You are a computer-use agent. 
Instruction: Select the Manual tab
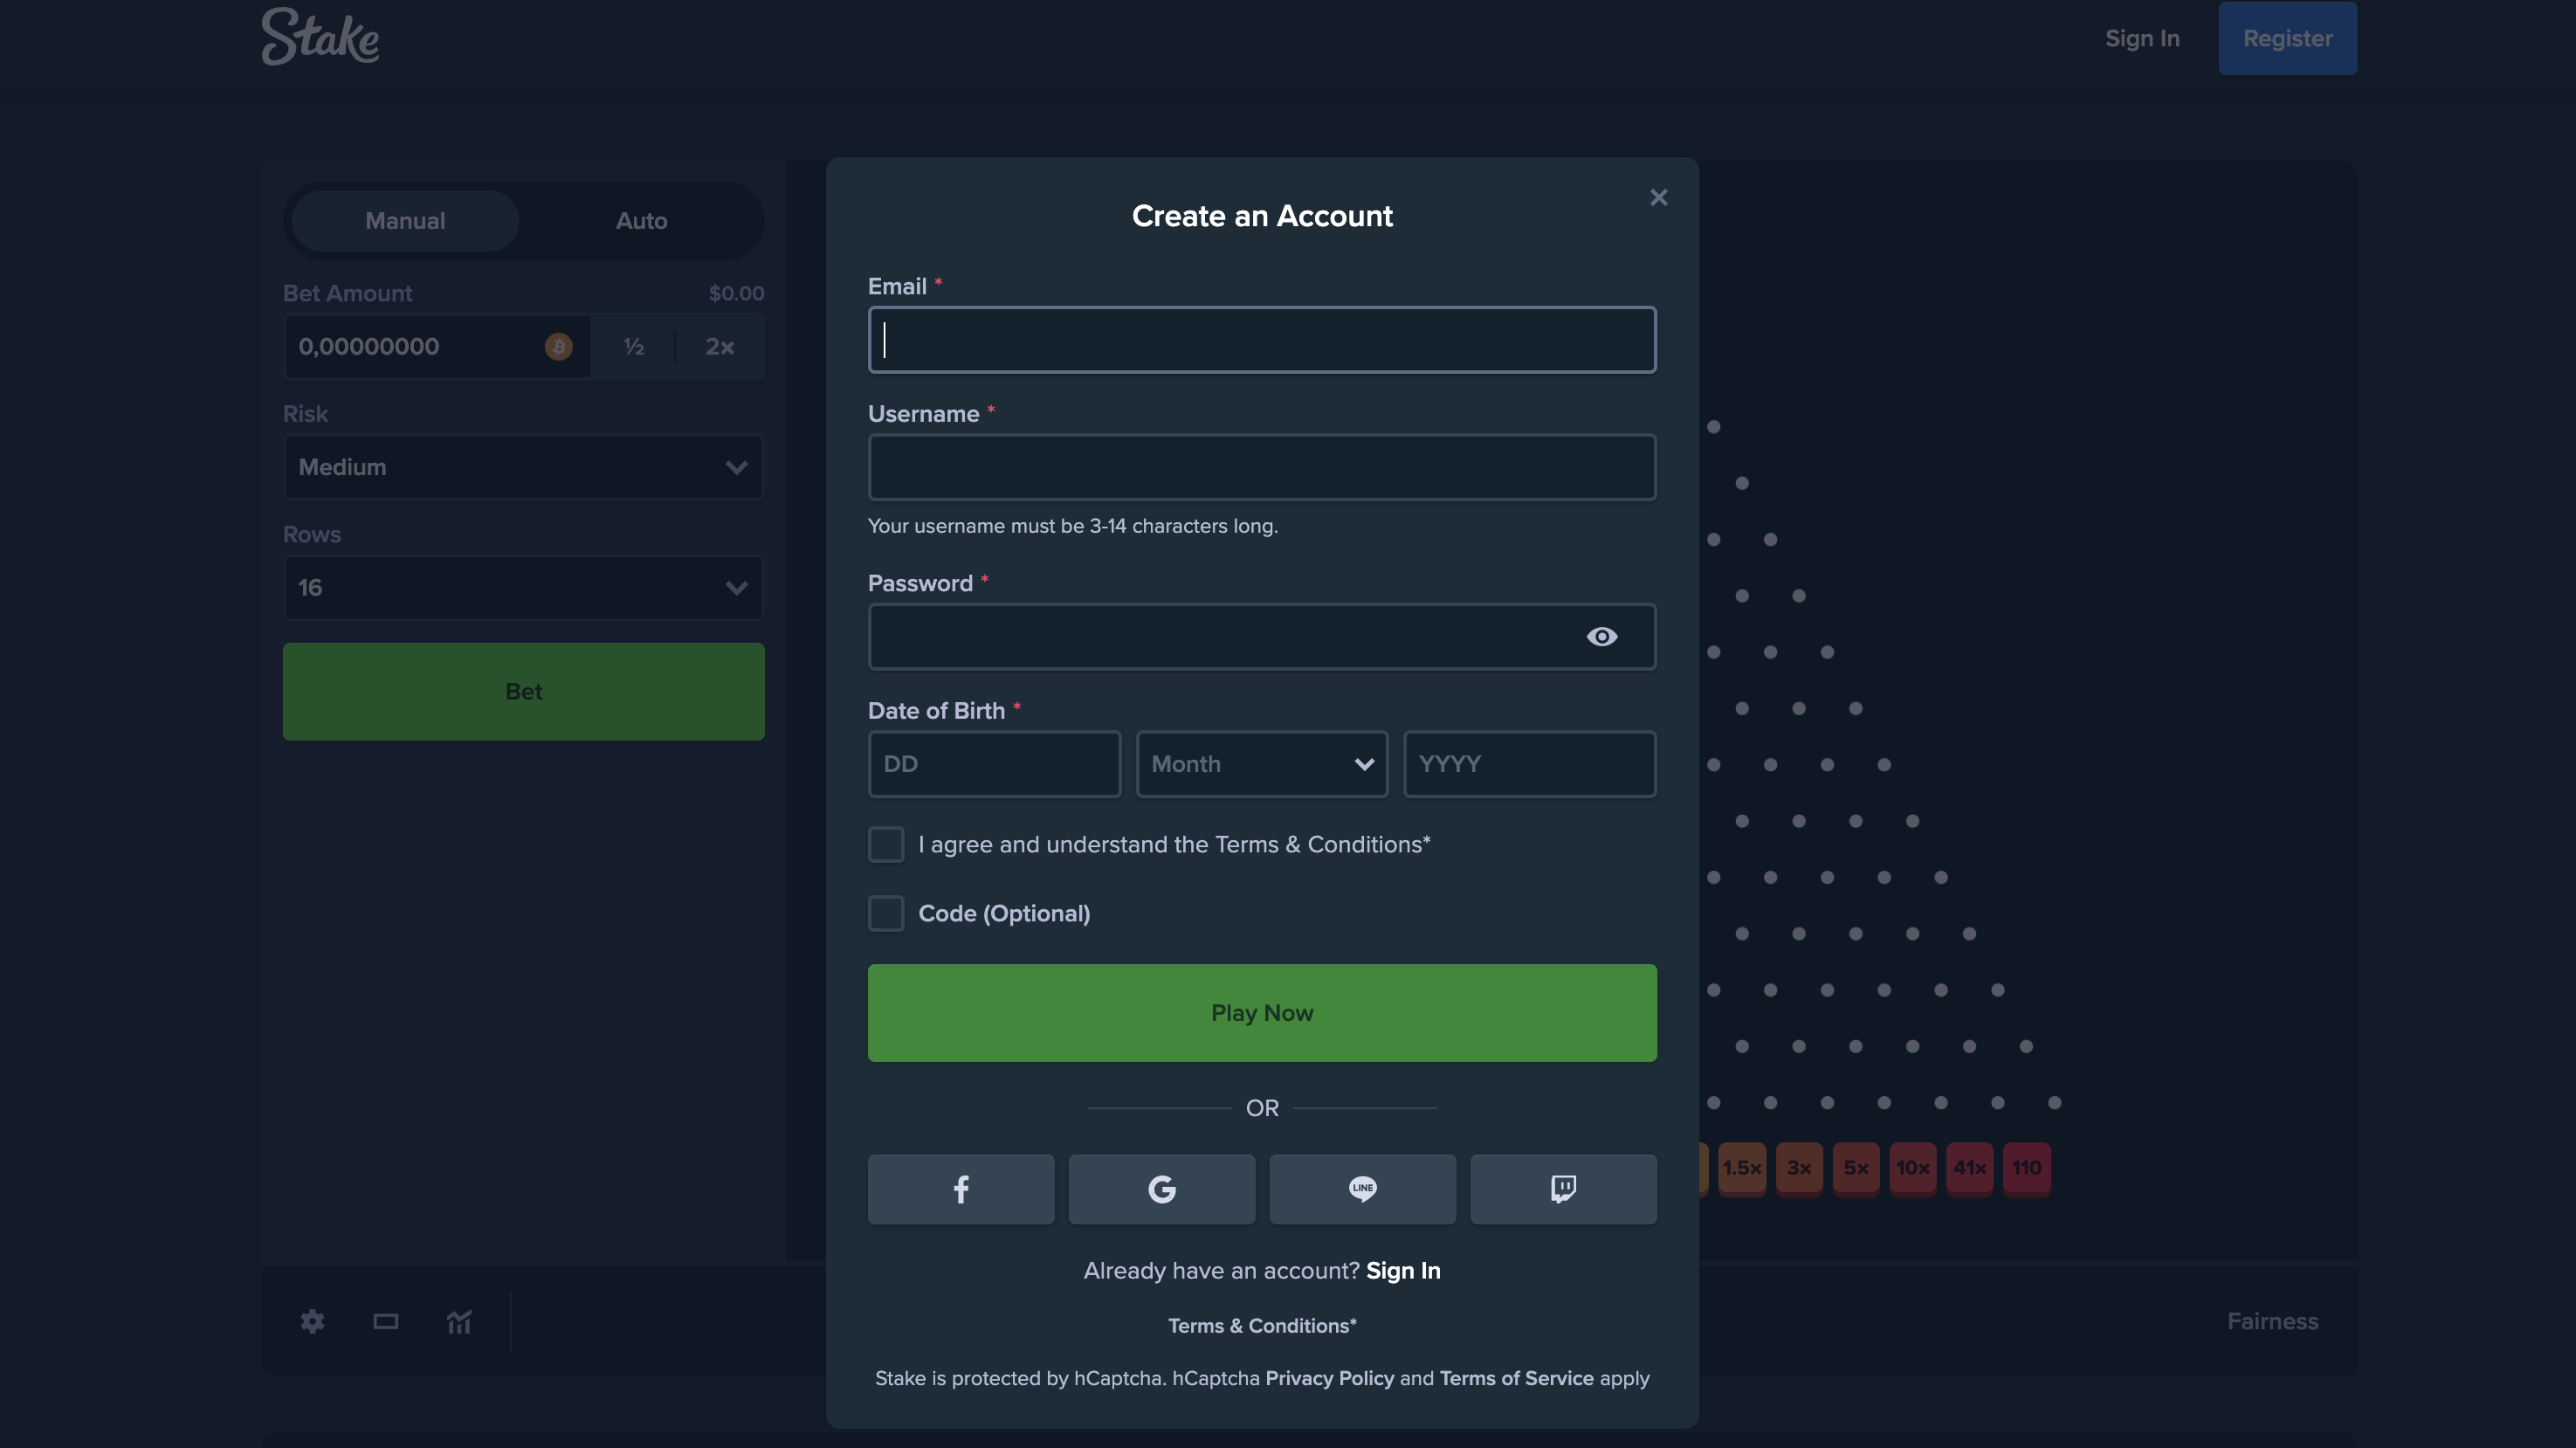point(405,221)
